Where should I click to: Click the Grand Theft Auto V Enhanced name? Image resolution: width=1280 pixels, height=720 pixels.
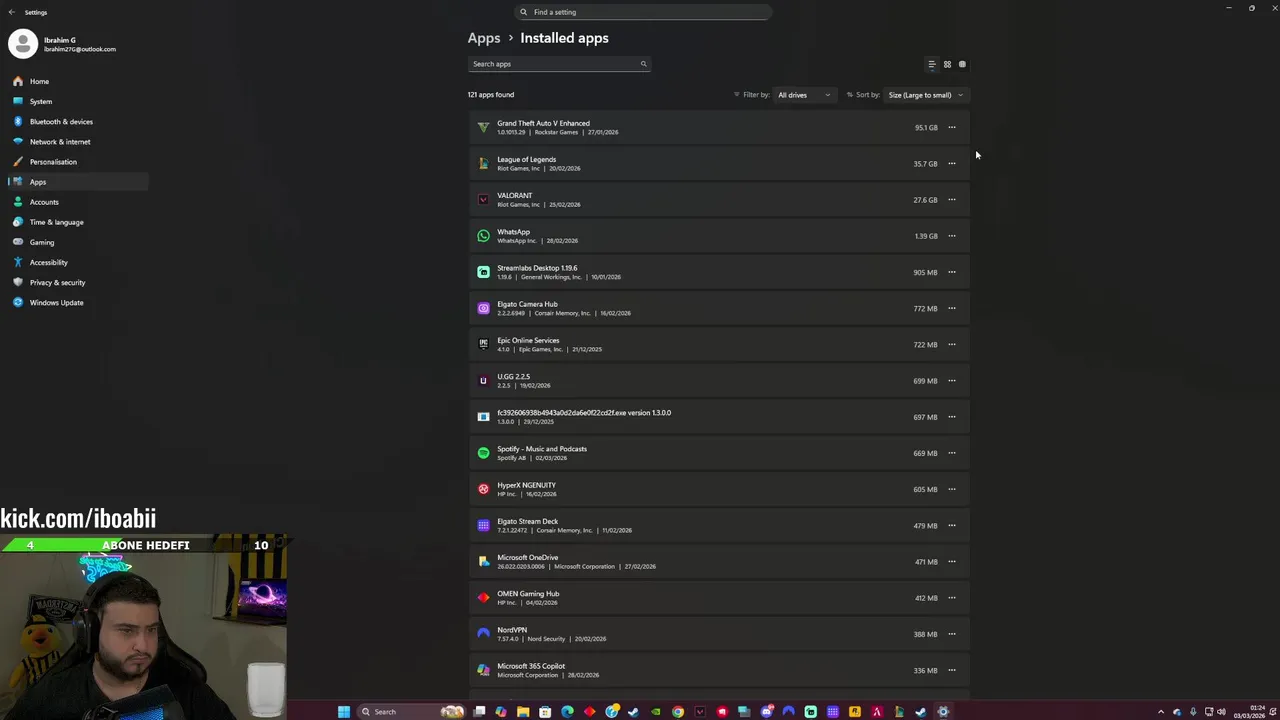point(543,123)
